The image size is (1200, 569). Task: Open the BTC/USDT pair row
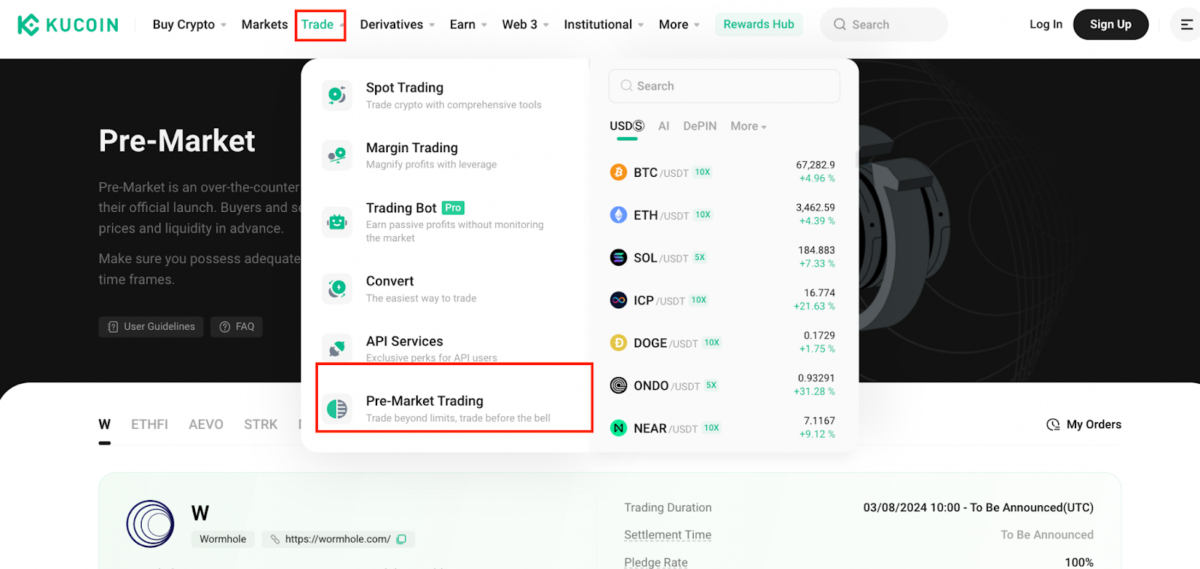point(724,172)
